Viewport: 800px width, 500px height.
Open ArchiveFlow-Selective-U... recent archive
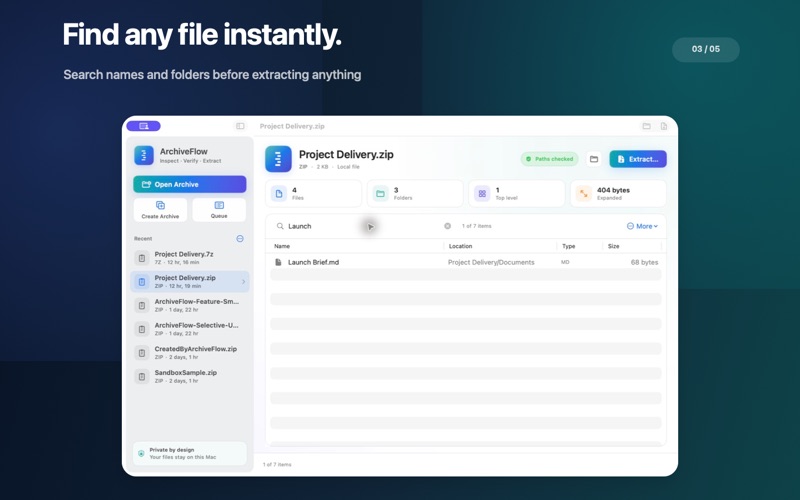coord(190,329)
